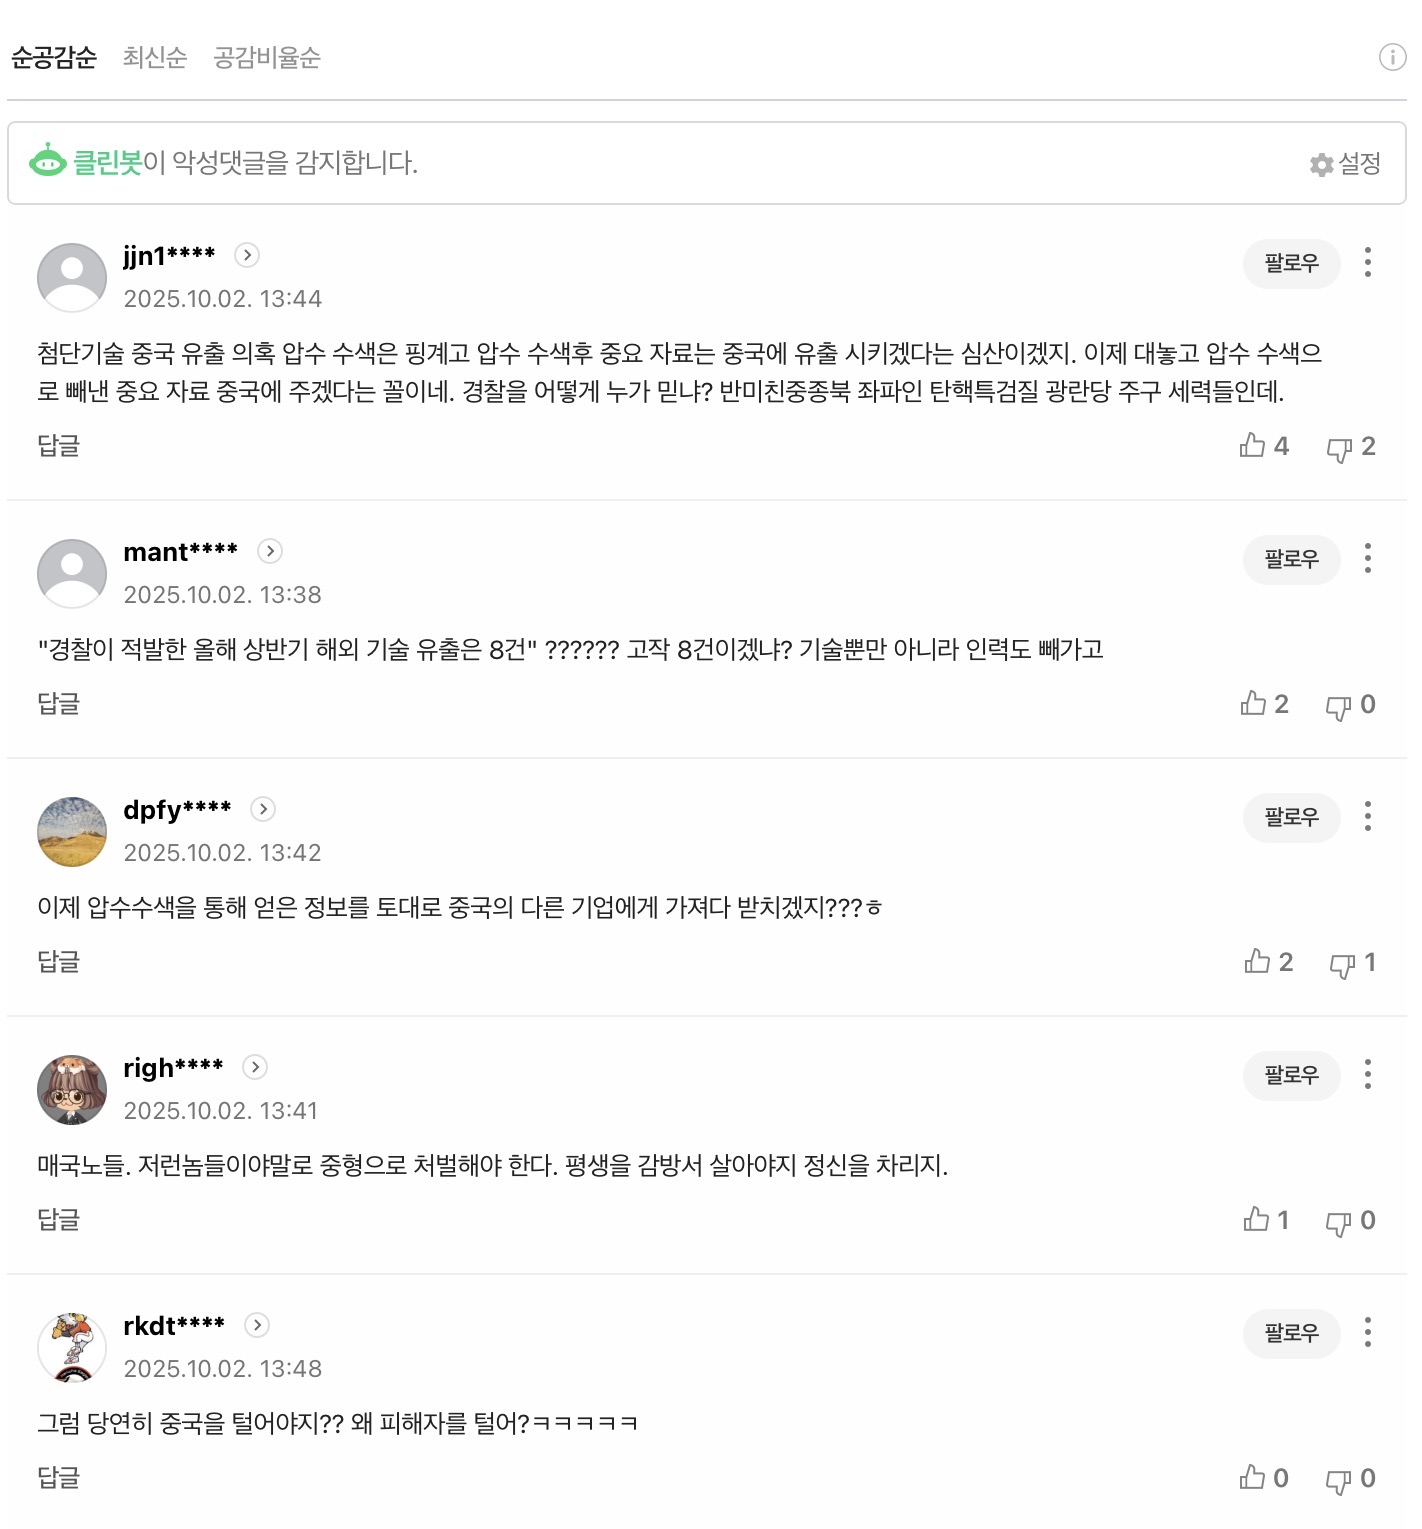1422x1529 pixels.
Task: Click 답글 under mant**** comment
Action: (58, 704)
